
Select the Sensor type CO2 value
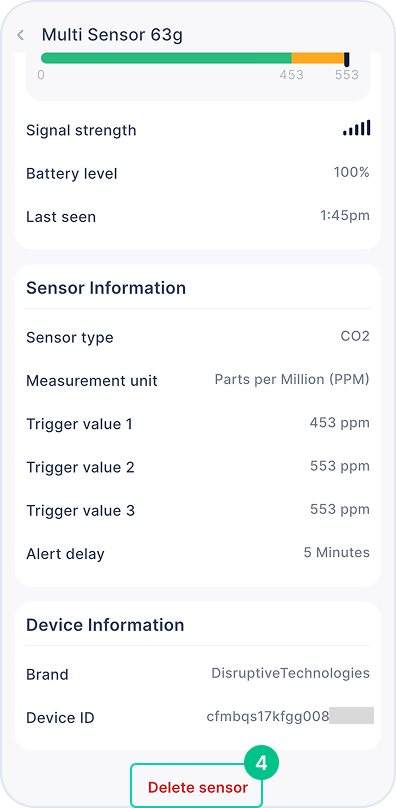pyautogui.click(x=355, y=336)
